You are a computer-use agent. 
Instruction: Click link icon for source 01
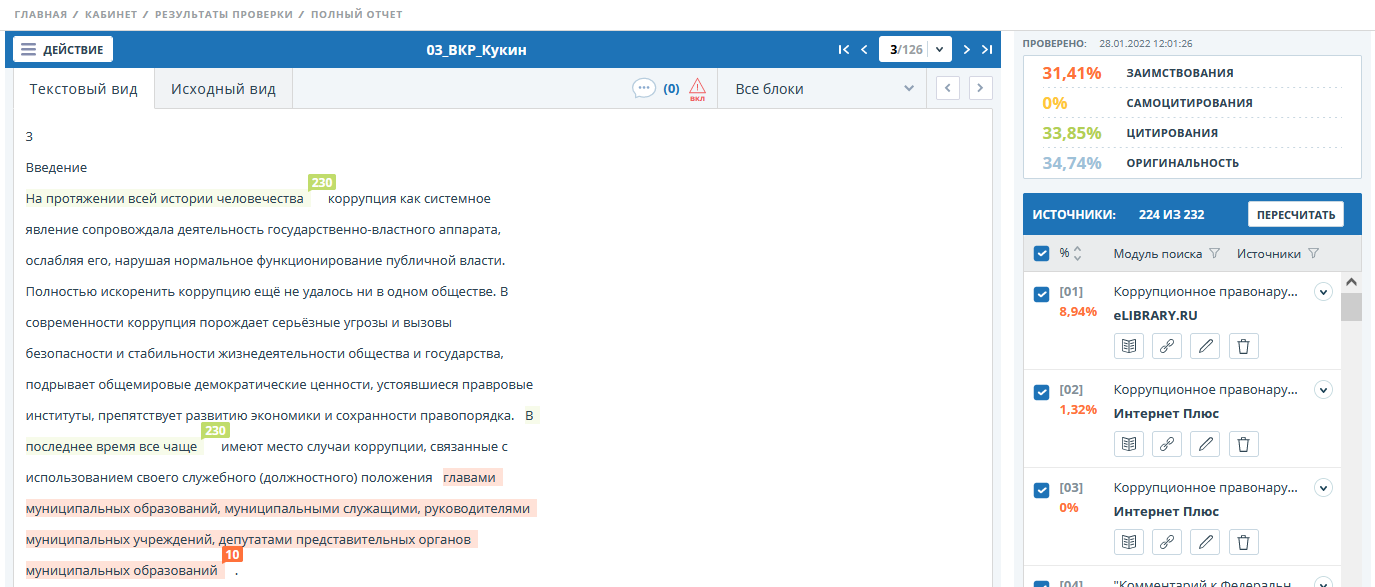coord(1167,346)
